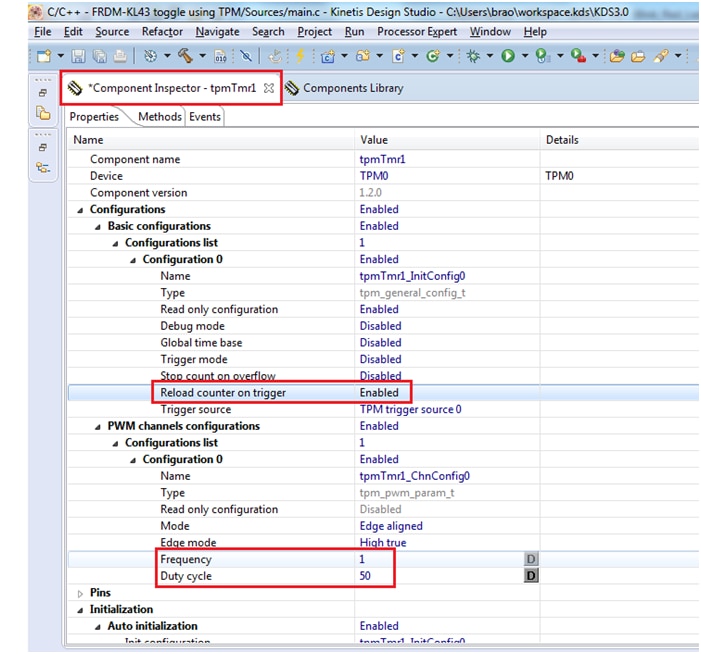The height and width of the screenshot is (654, 701).
Task: Open the Debug bug dropdown arrow
Action: click(x=490, y=56)
